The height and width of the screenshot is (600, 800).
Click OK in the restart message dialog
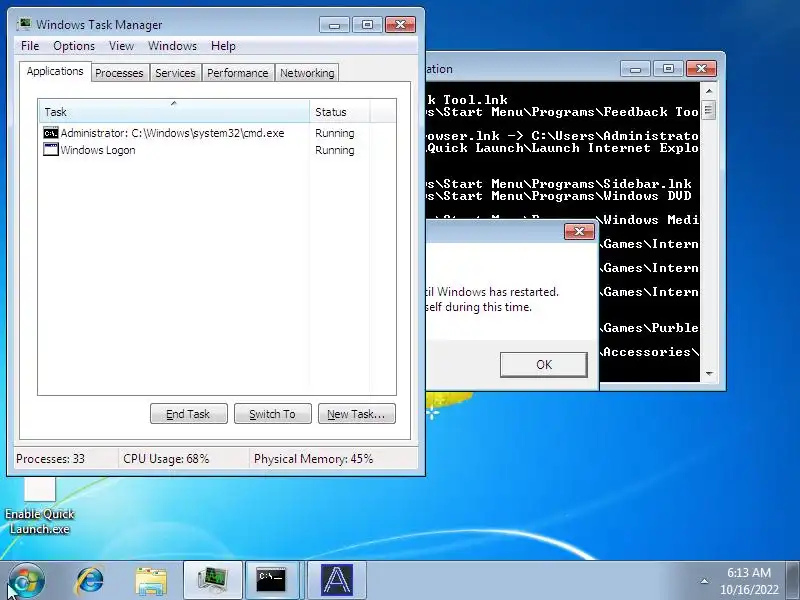pos(544,365)
